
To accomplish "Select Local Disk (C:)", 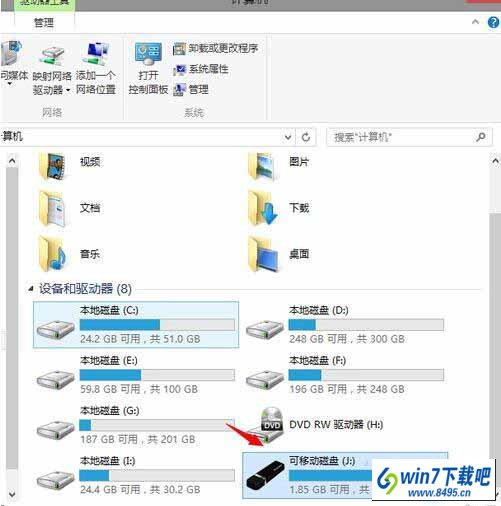I will point(136,325).
